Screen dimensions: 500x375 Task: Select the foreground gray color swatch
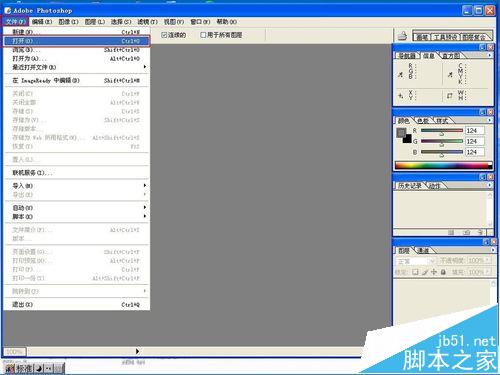click(401, 133)
